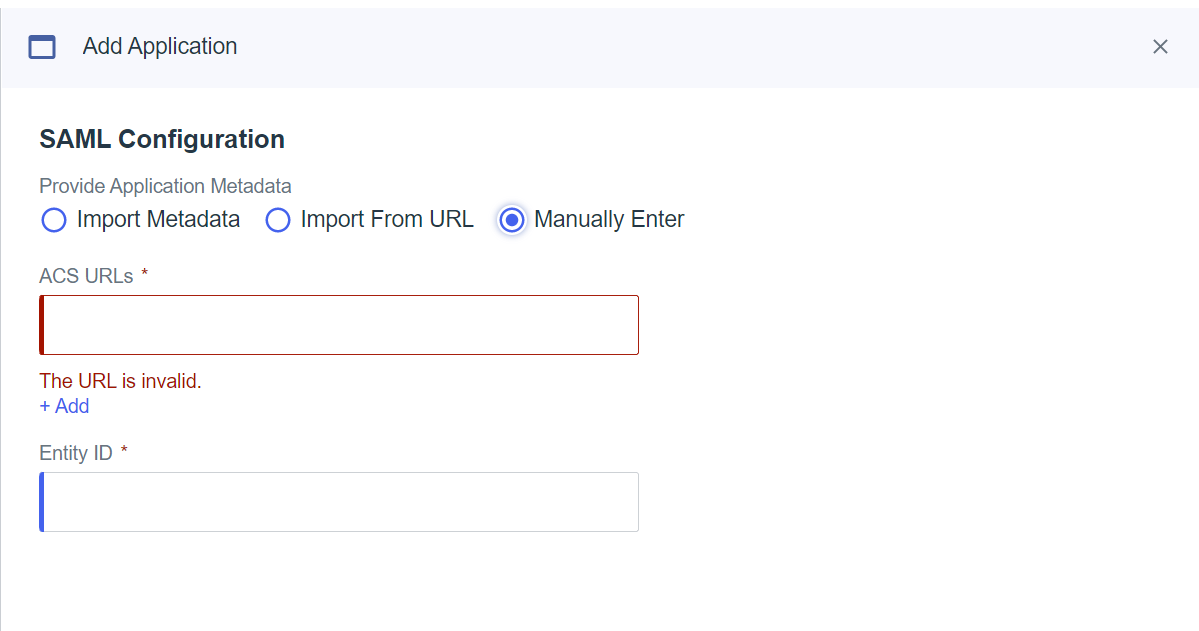Close the Add Application dialog
Image resolution: width=1199 pixels, height=631 pixels.
(x=1159, y=46)
